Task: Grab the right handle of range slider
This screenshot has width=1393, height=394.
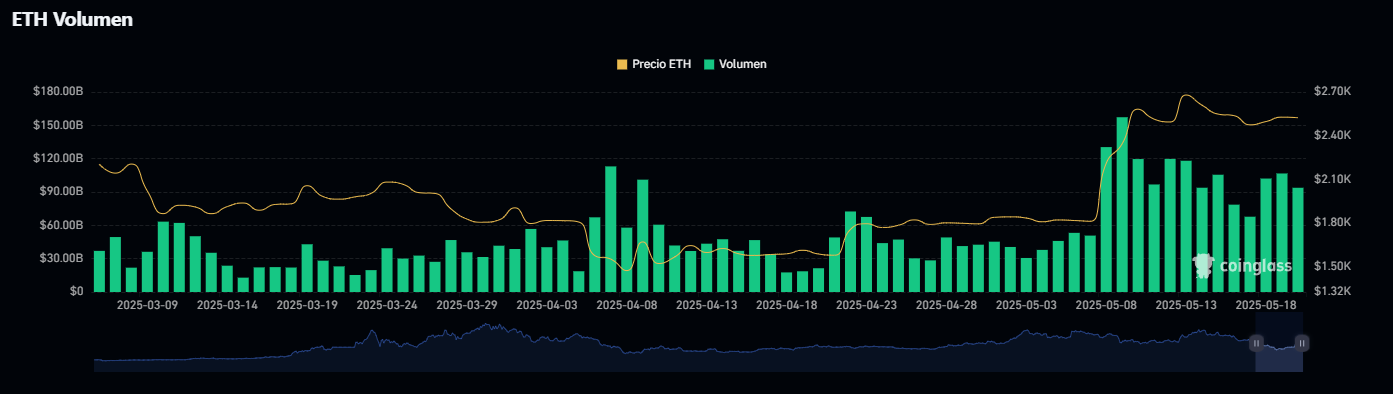Action: tap(1302, 343)
